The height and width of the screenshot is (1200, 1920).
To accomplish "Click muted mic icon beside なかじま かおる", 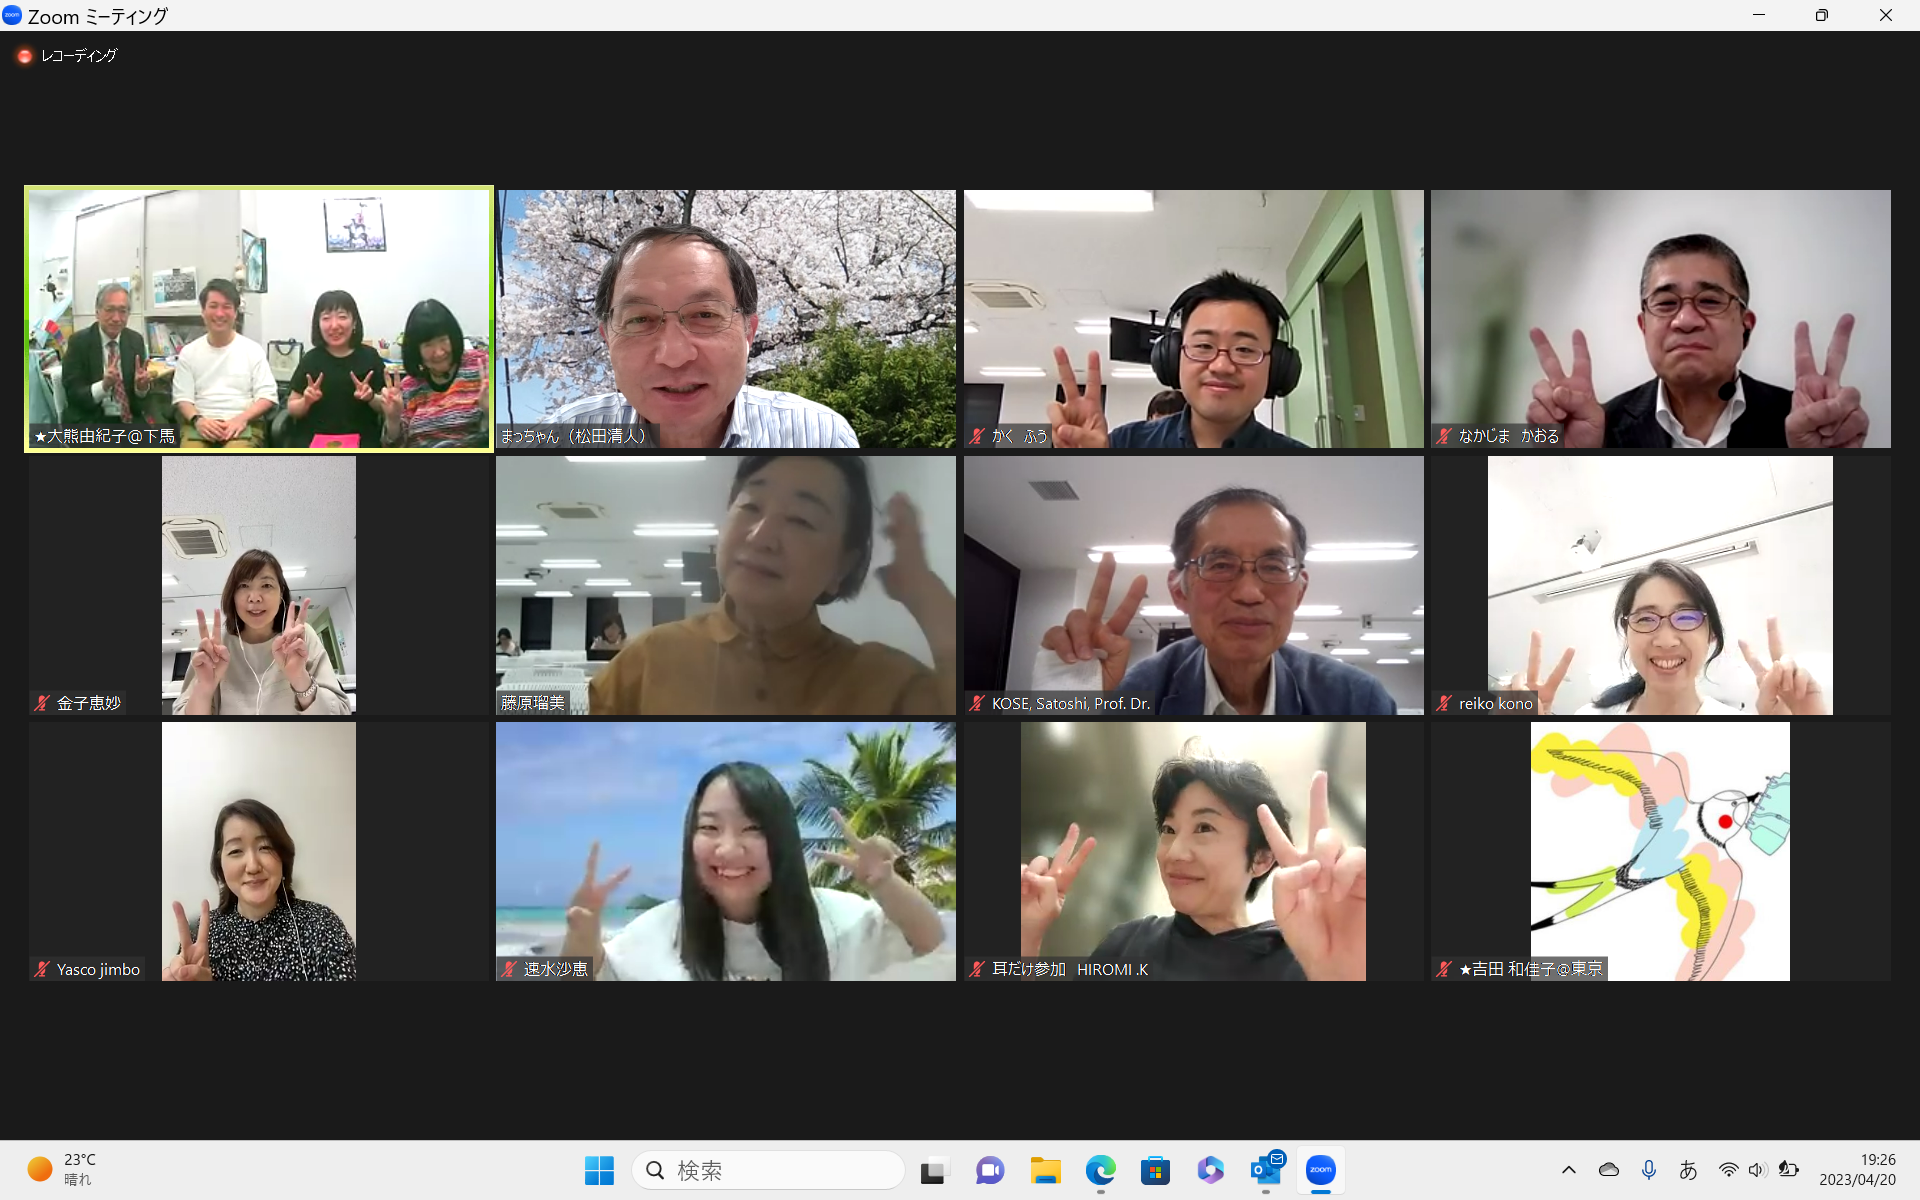I will pyautogui.click(x=1445, y=436).
